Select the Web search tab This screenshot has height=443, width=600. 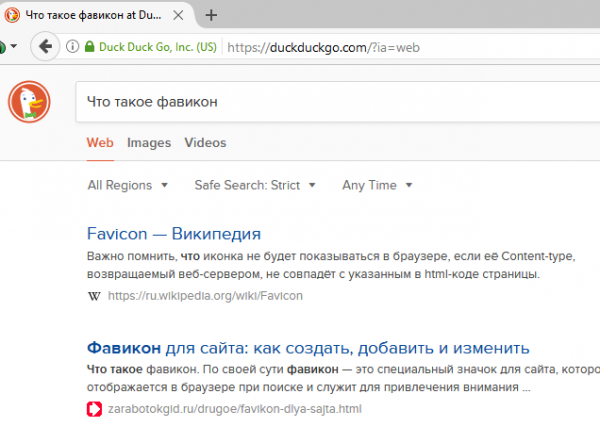click(x=99, y=143)
